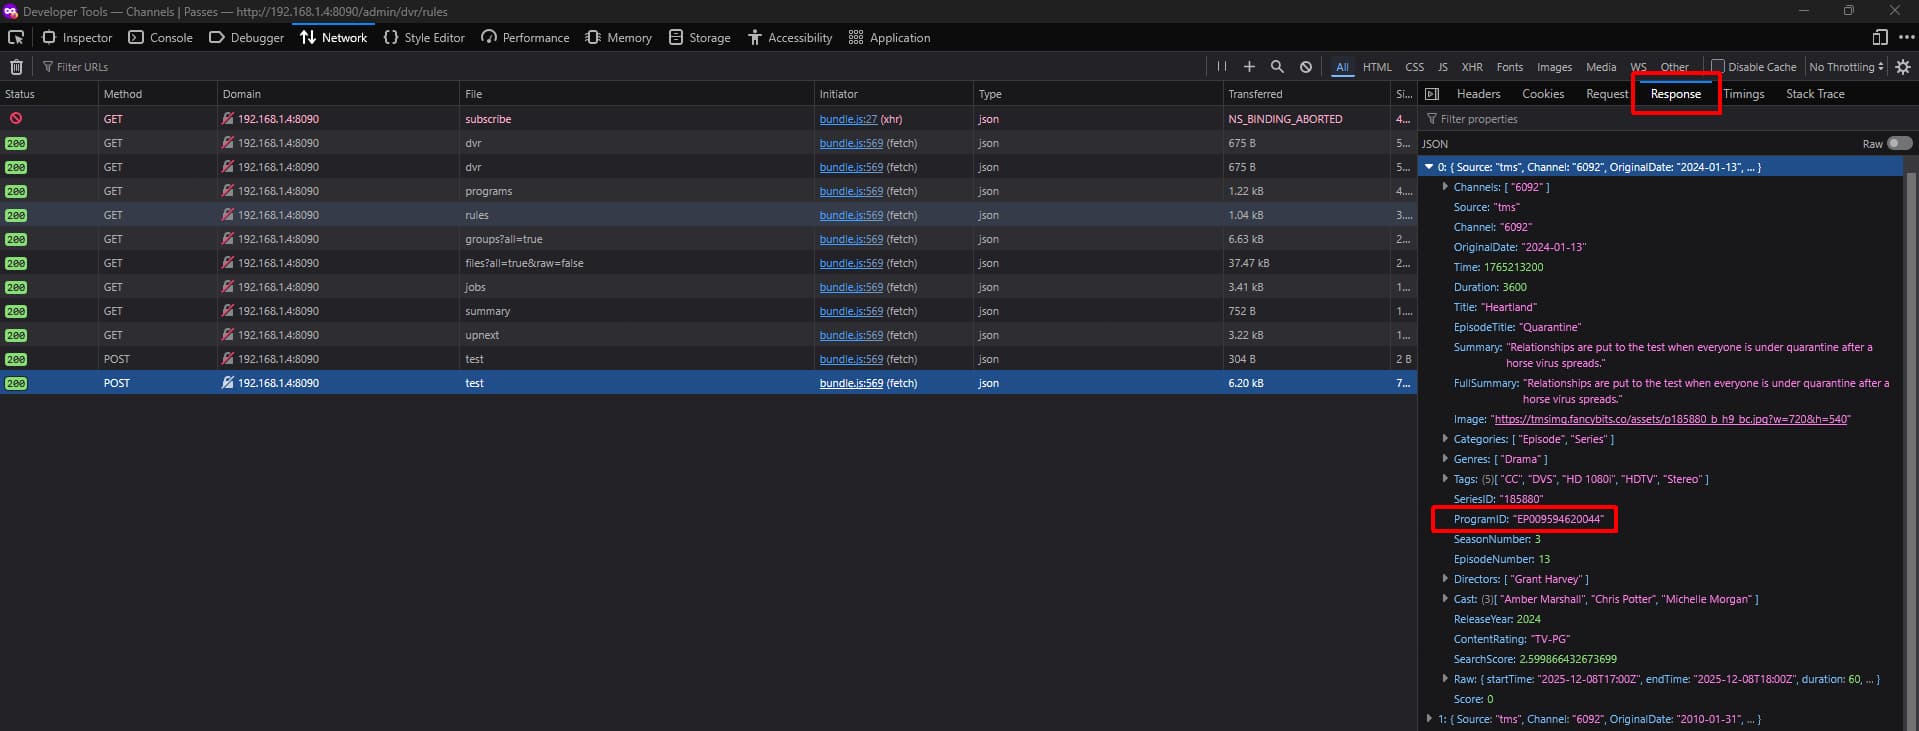Open network settings gear icon

1902,67
